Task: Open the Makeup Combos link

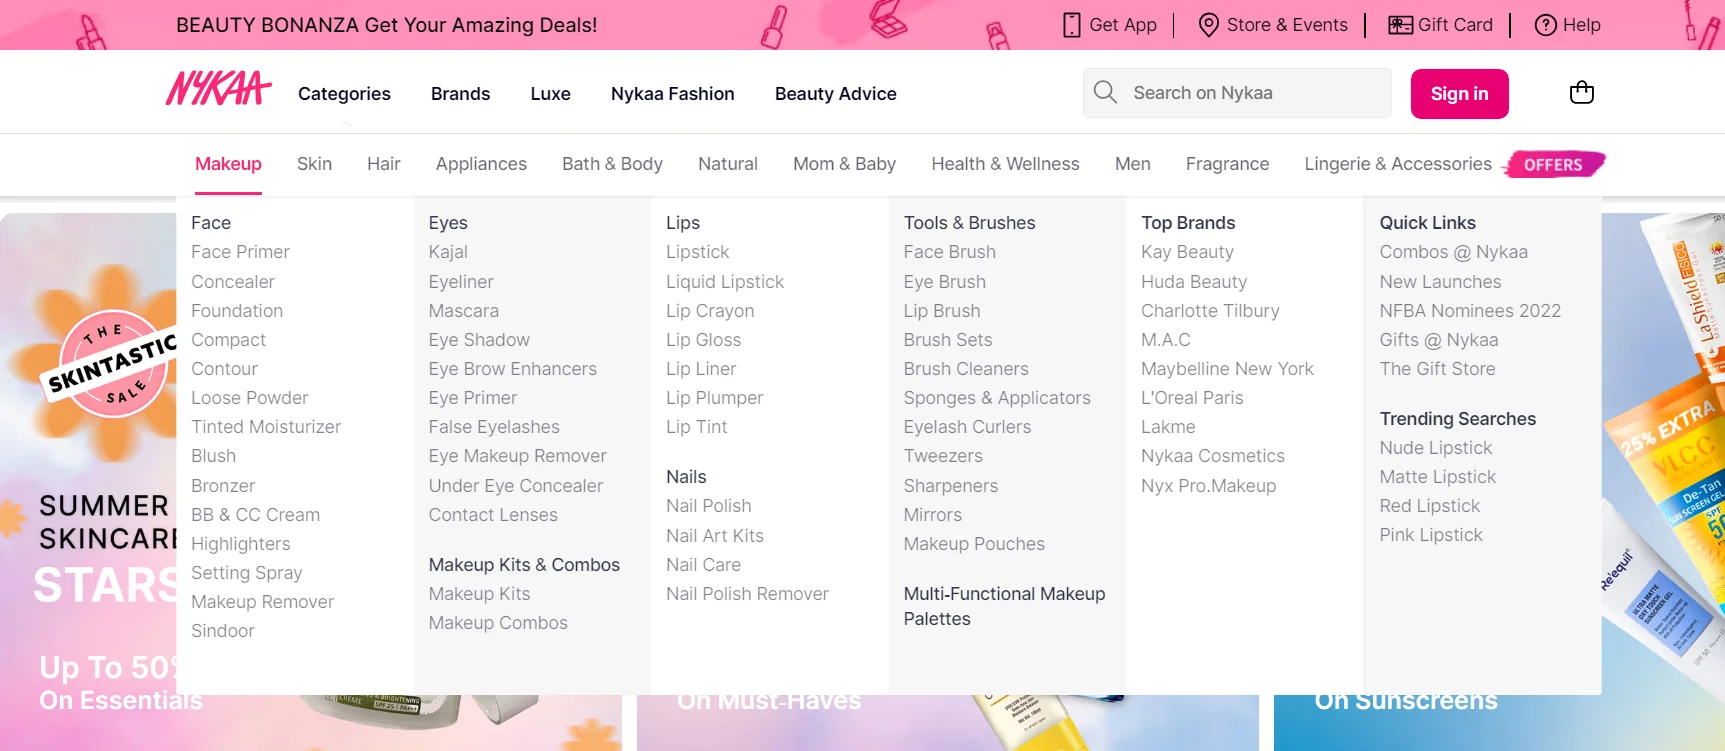Action: click(x=498, y=623)
